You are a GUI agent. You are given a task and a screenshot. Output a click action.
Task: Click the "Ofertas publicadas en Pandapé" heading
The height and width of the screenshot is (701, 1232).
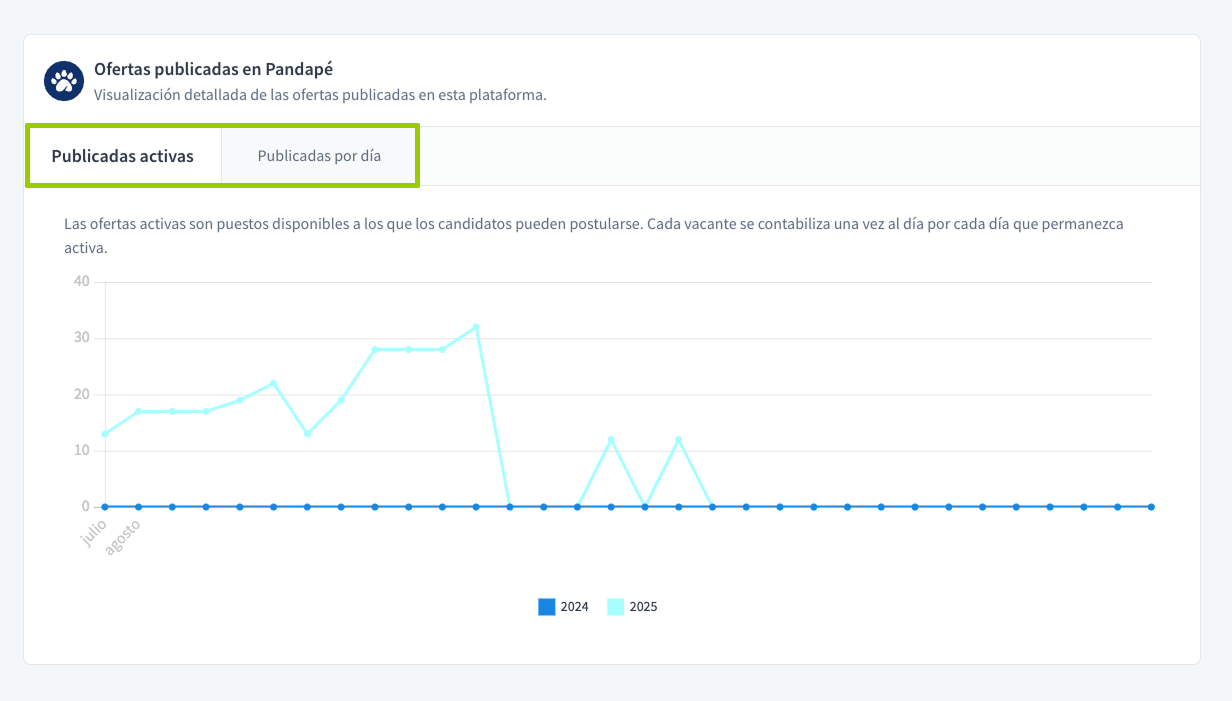(x=213, y=69)
